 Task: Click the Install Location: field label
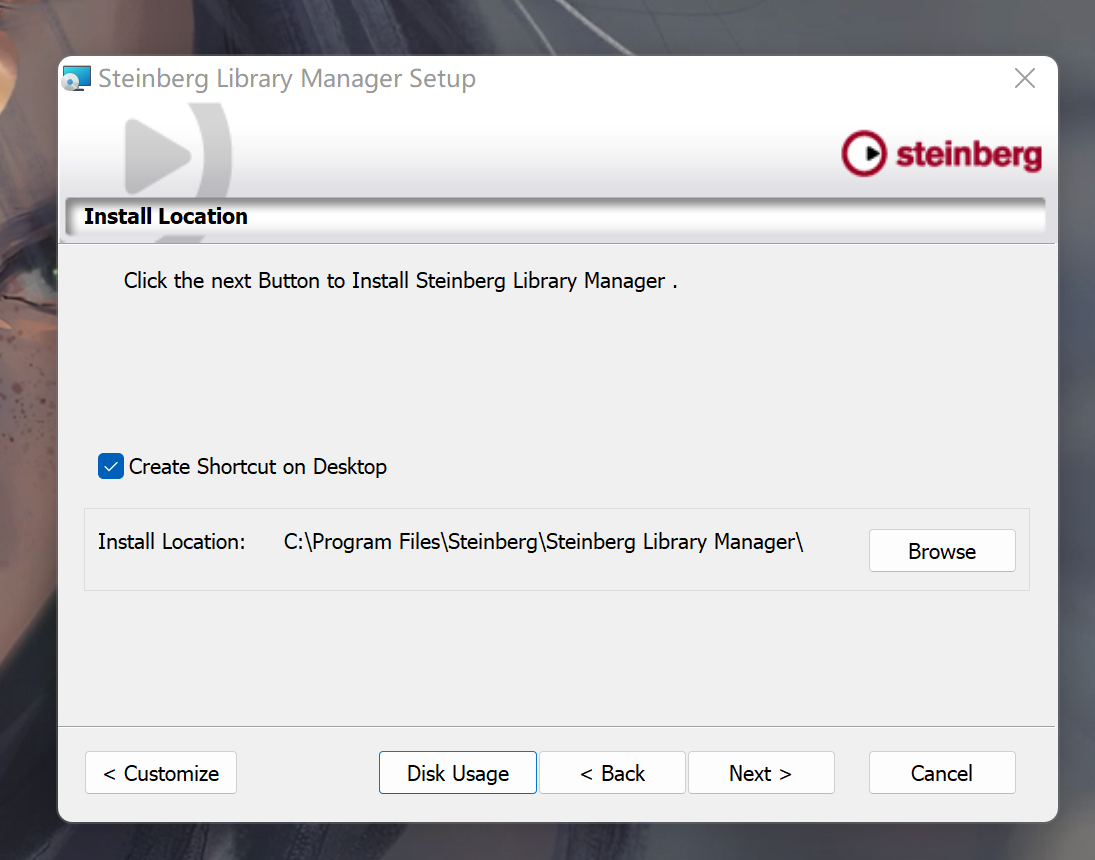click(x=172, y=542)
